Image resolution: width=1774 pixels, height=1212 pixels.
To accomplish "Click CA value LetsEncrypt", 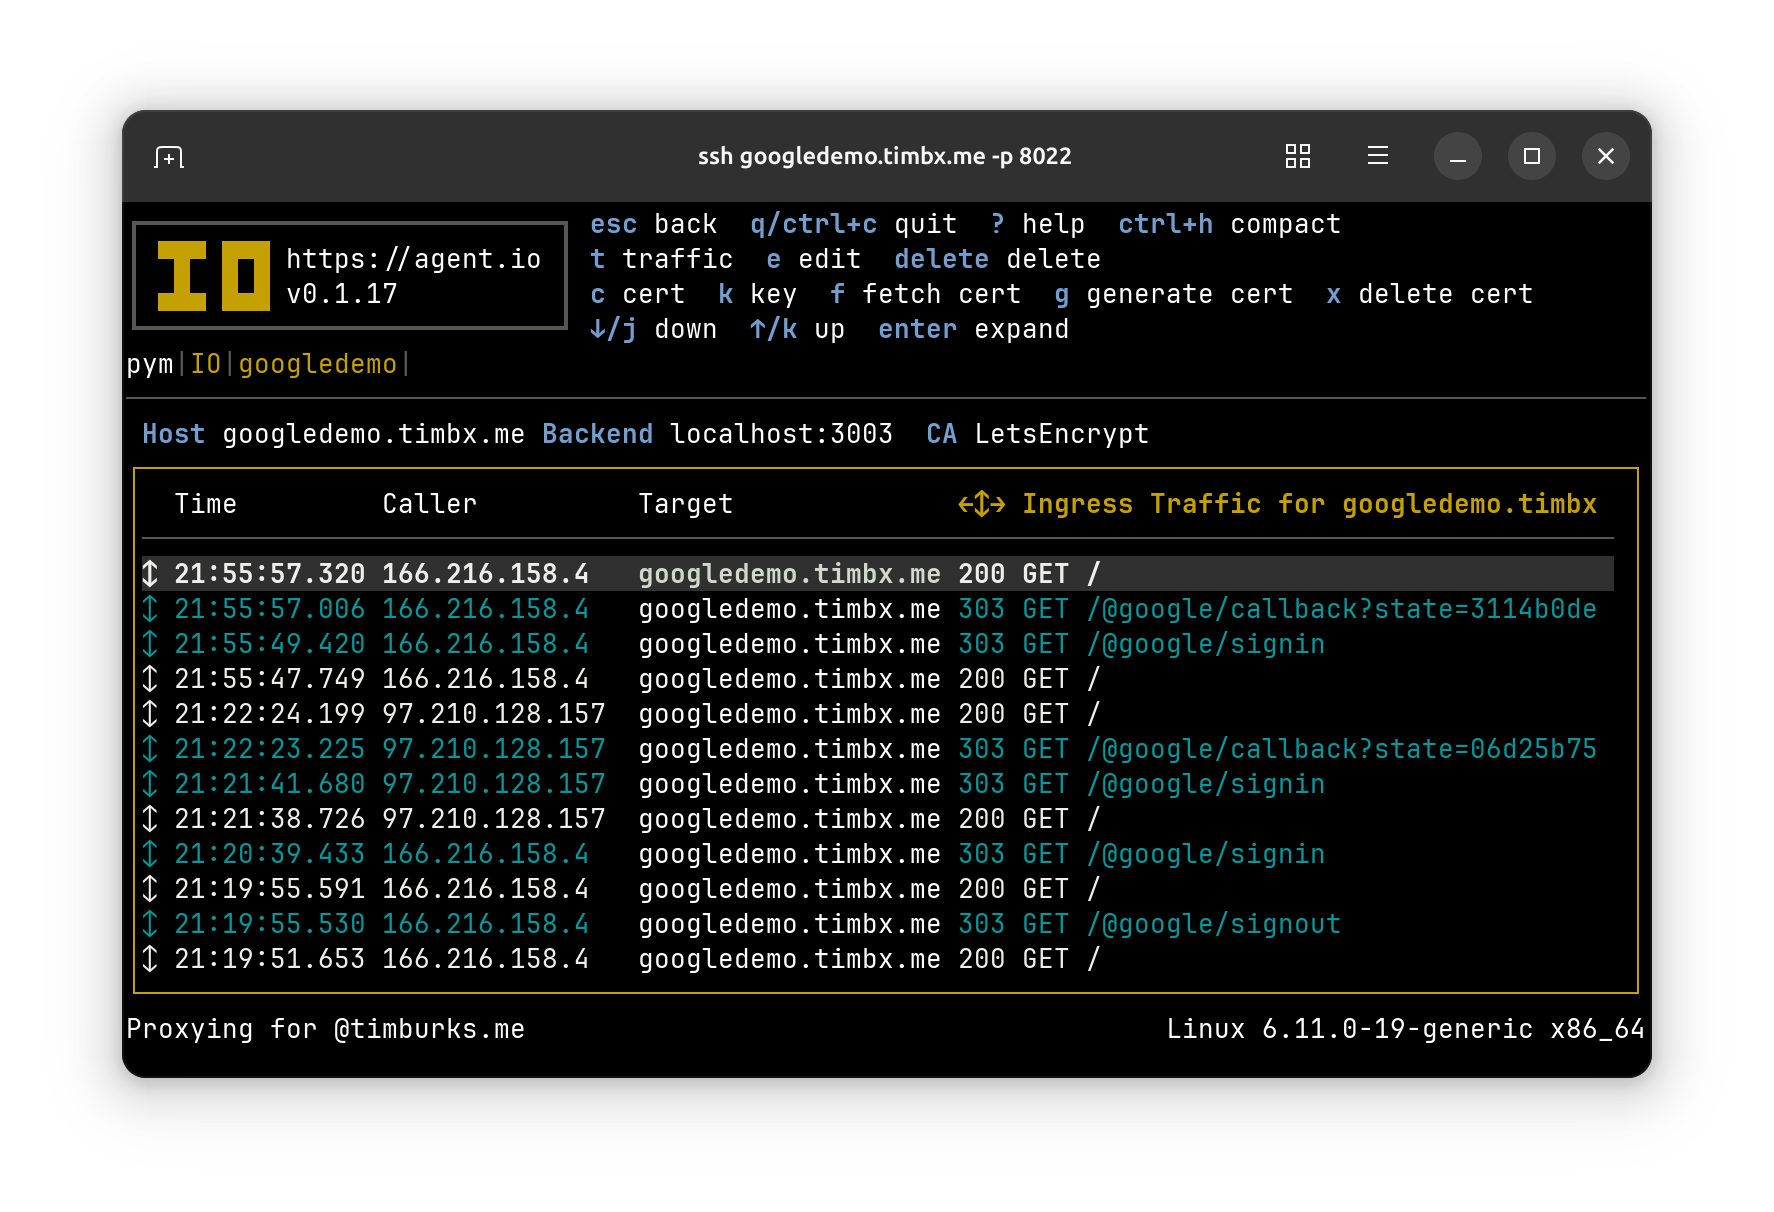I will click(x=1061, y=434).
